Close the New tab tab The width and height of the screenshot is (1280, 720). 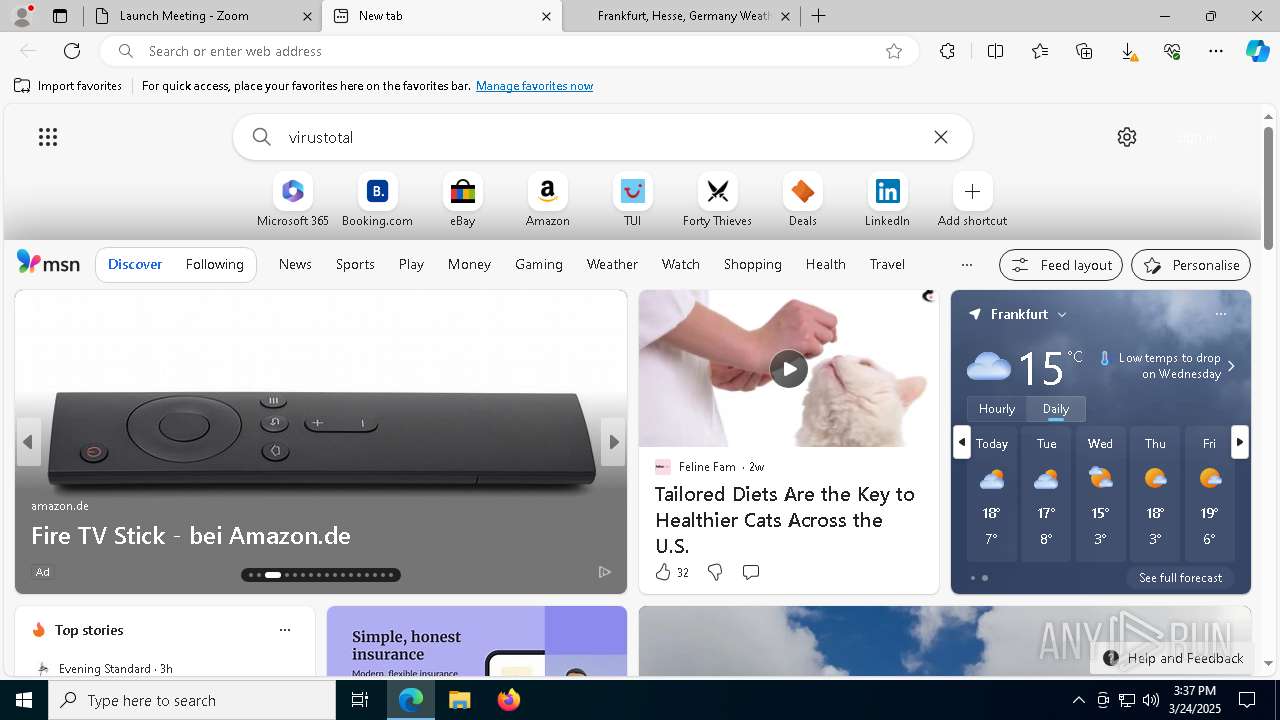[x=546, y=16]
